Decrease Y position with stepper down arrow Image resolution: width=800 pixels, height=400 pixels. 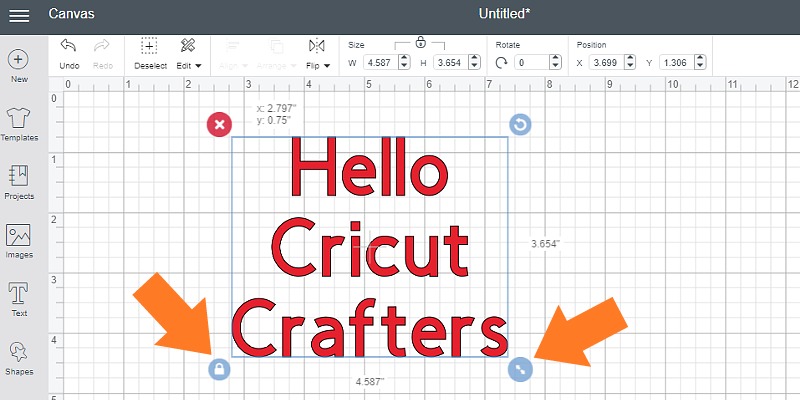[x=701, y=66]
